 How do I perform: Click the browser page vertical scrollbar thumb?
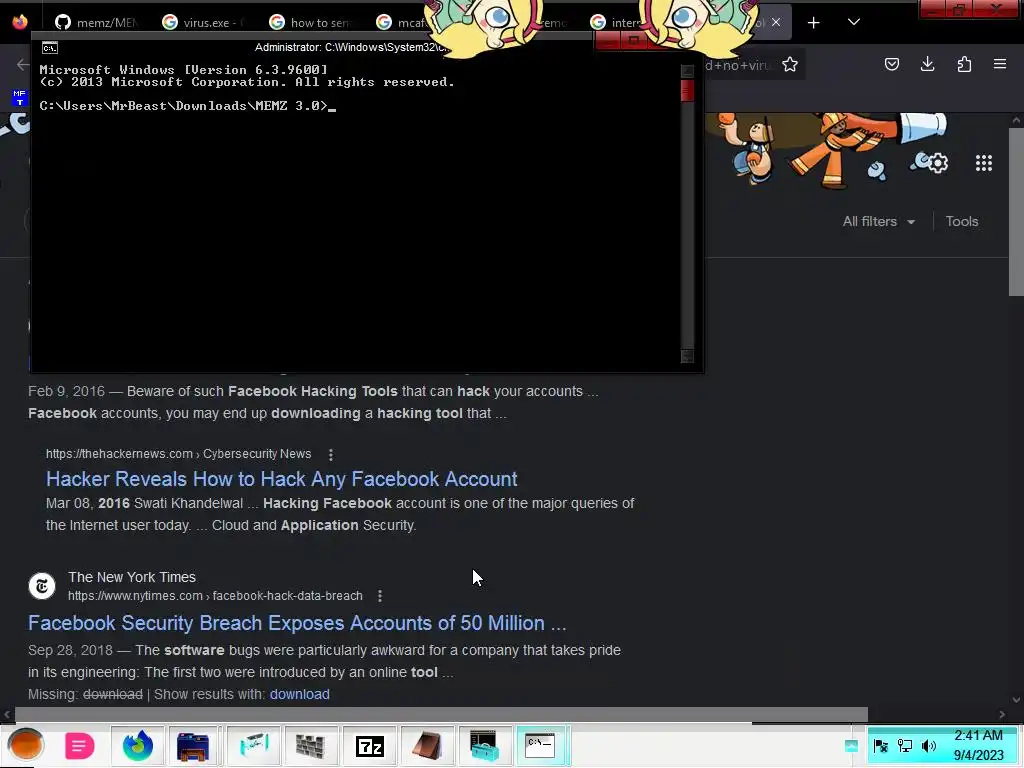click(1016, 212)
